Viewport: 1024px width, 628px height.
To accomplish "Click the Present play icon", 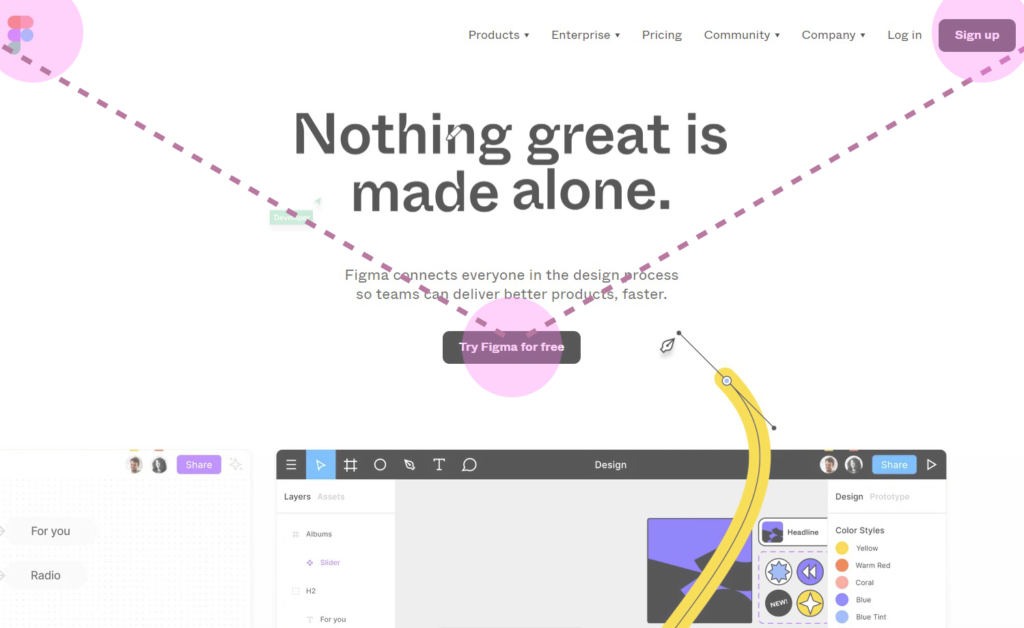I will coord(932,465).
